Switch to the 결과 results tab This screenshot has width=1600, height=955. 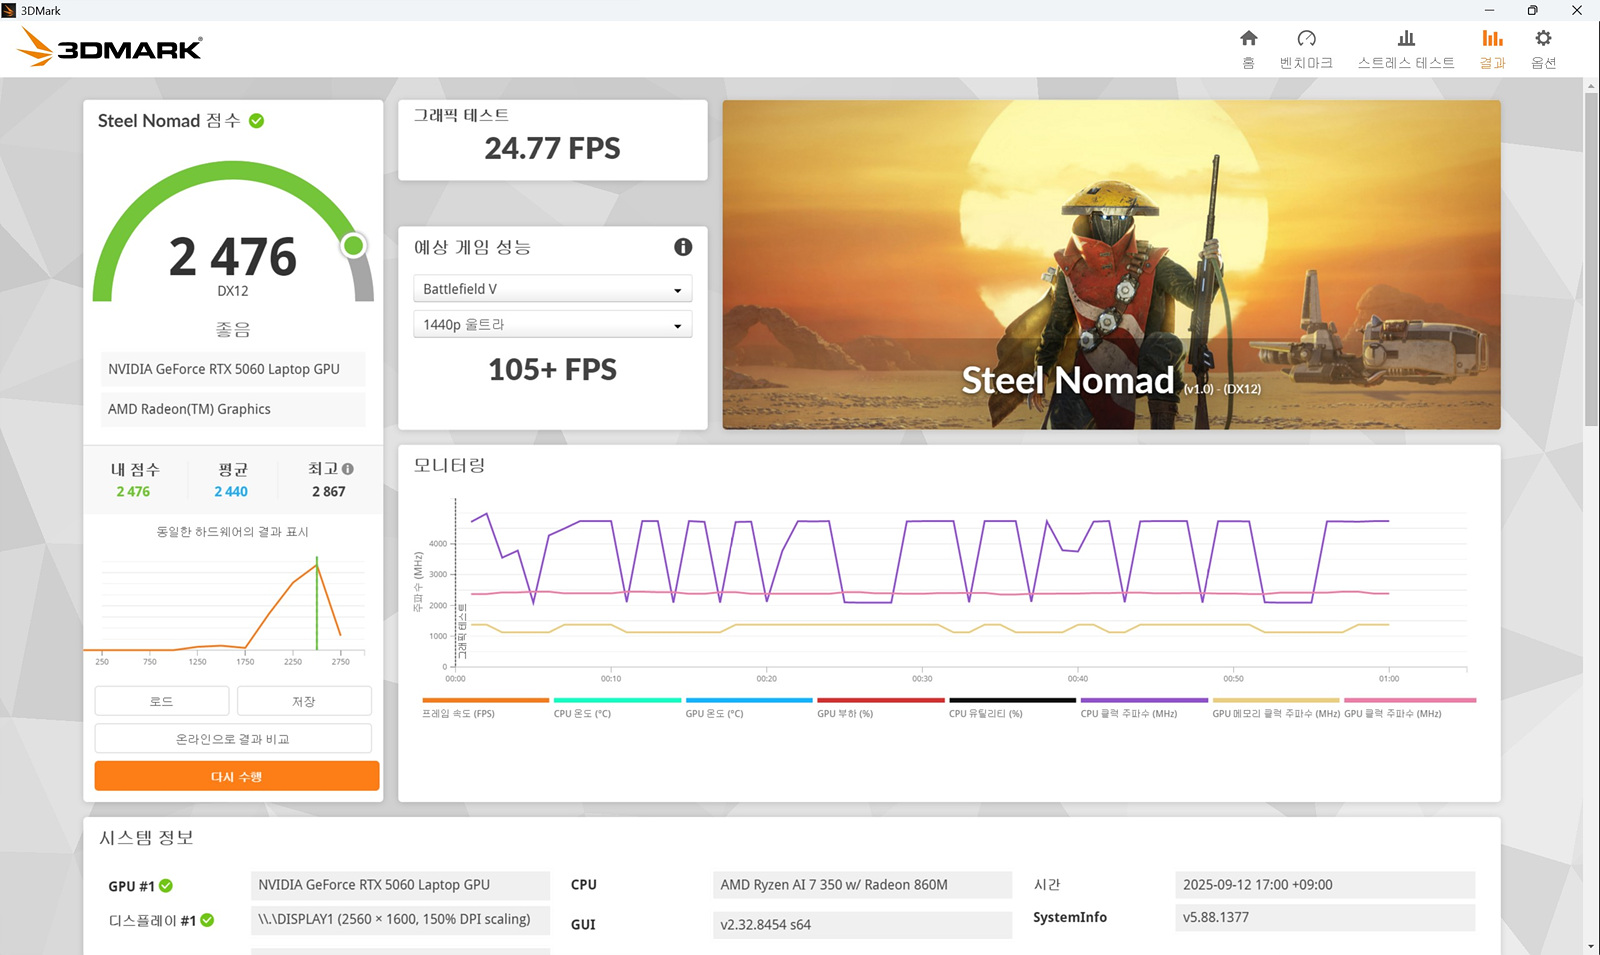tap(1493, 49)
